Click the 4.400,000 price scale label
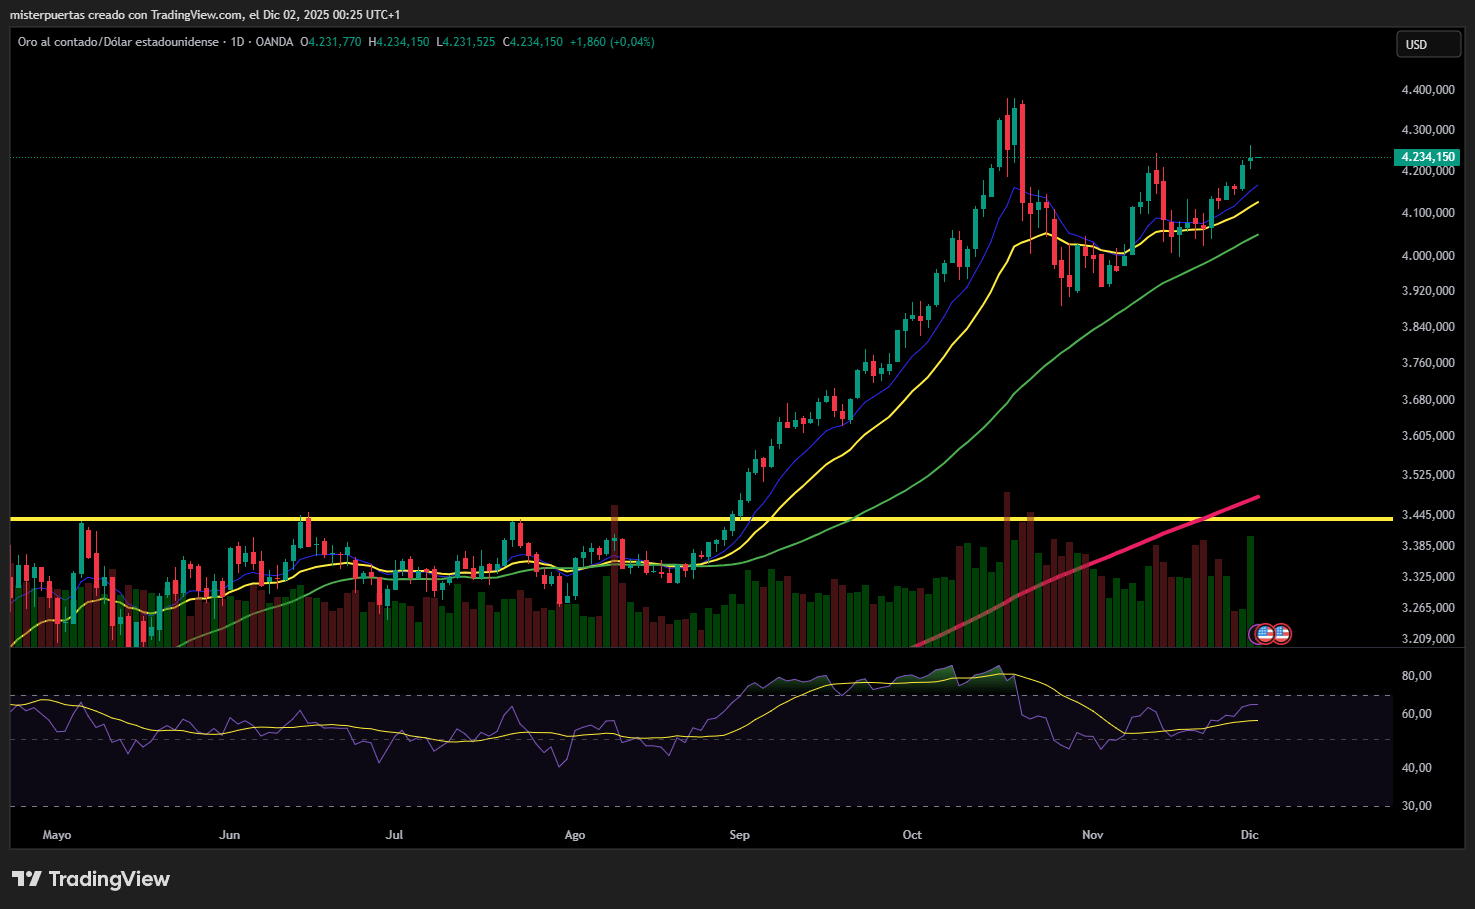 tap(1427, 90)
